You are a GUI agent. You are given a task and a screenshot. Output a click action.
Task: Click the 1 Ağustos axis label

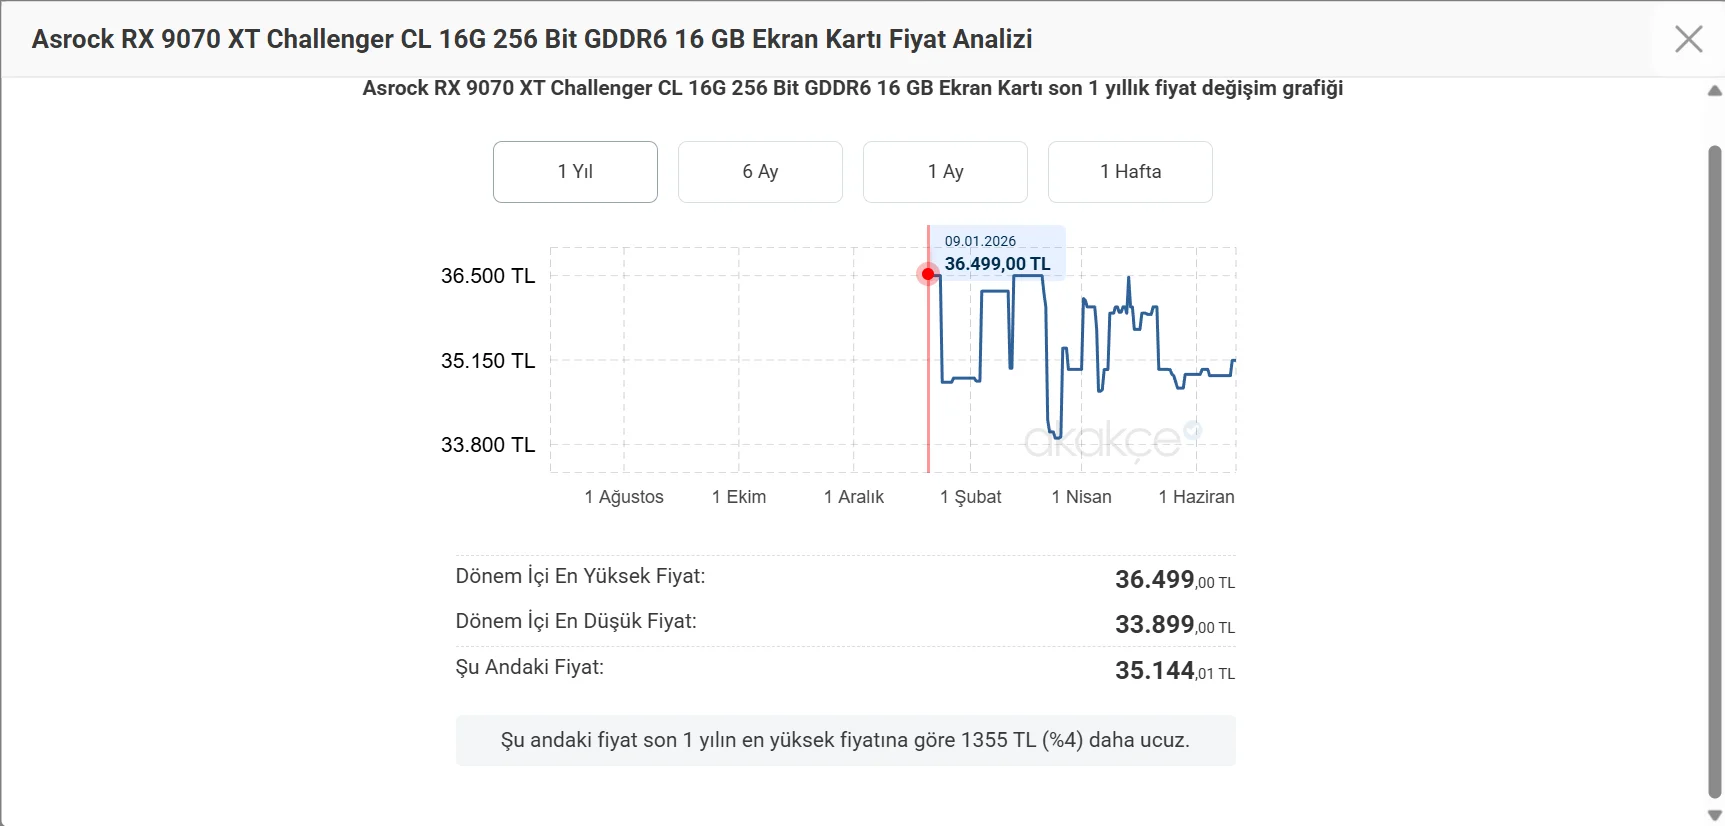624,497
